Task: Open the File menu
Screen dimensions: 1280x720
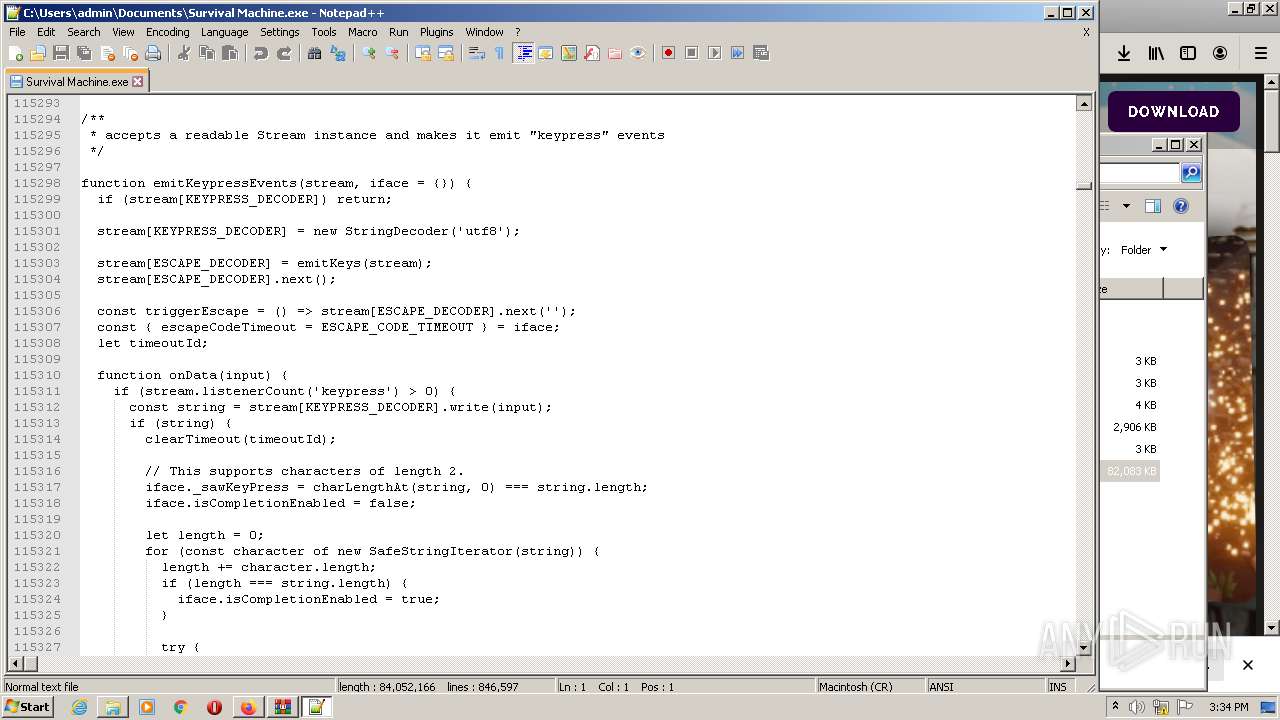Action: [x=17, y=32]
